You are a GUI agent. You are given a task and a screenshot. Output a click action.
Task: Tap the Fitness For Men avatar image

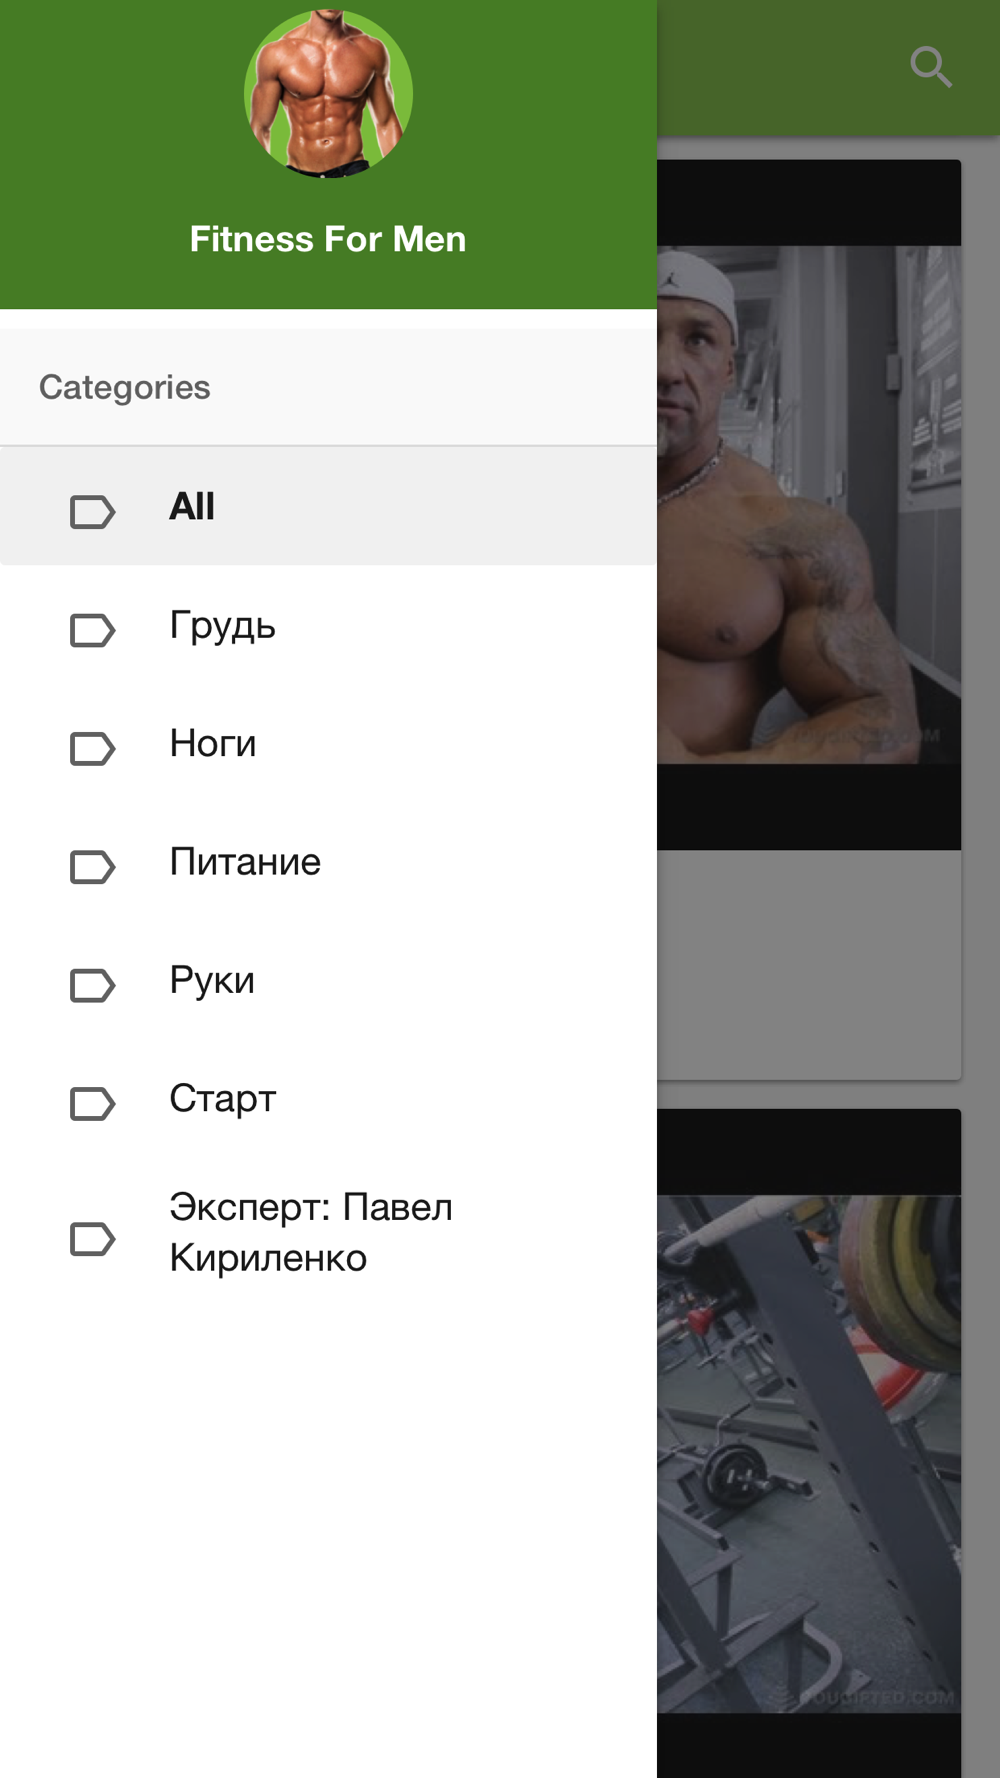(x=328, y=94)
